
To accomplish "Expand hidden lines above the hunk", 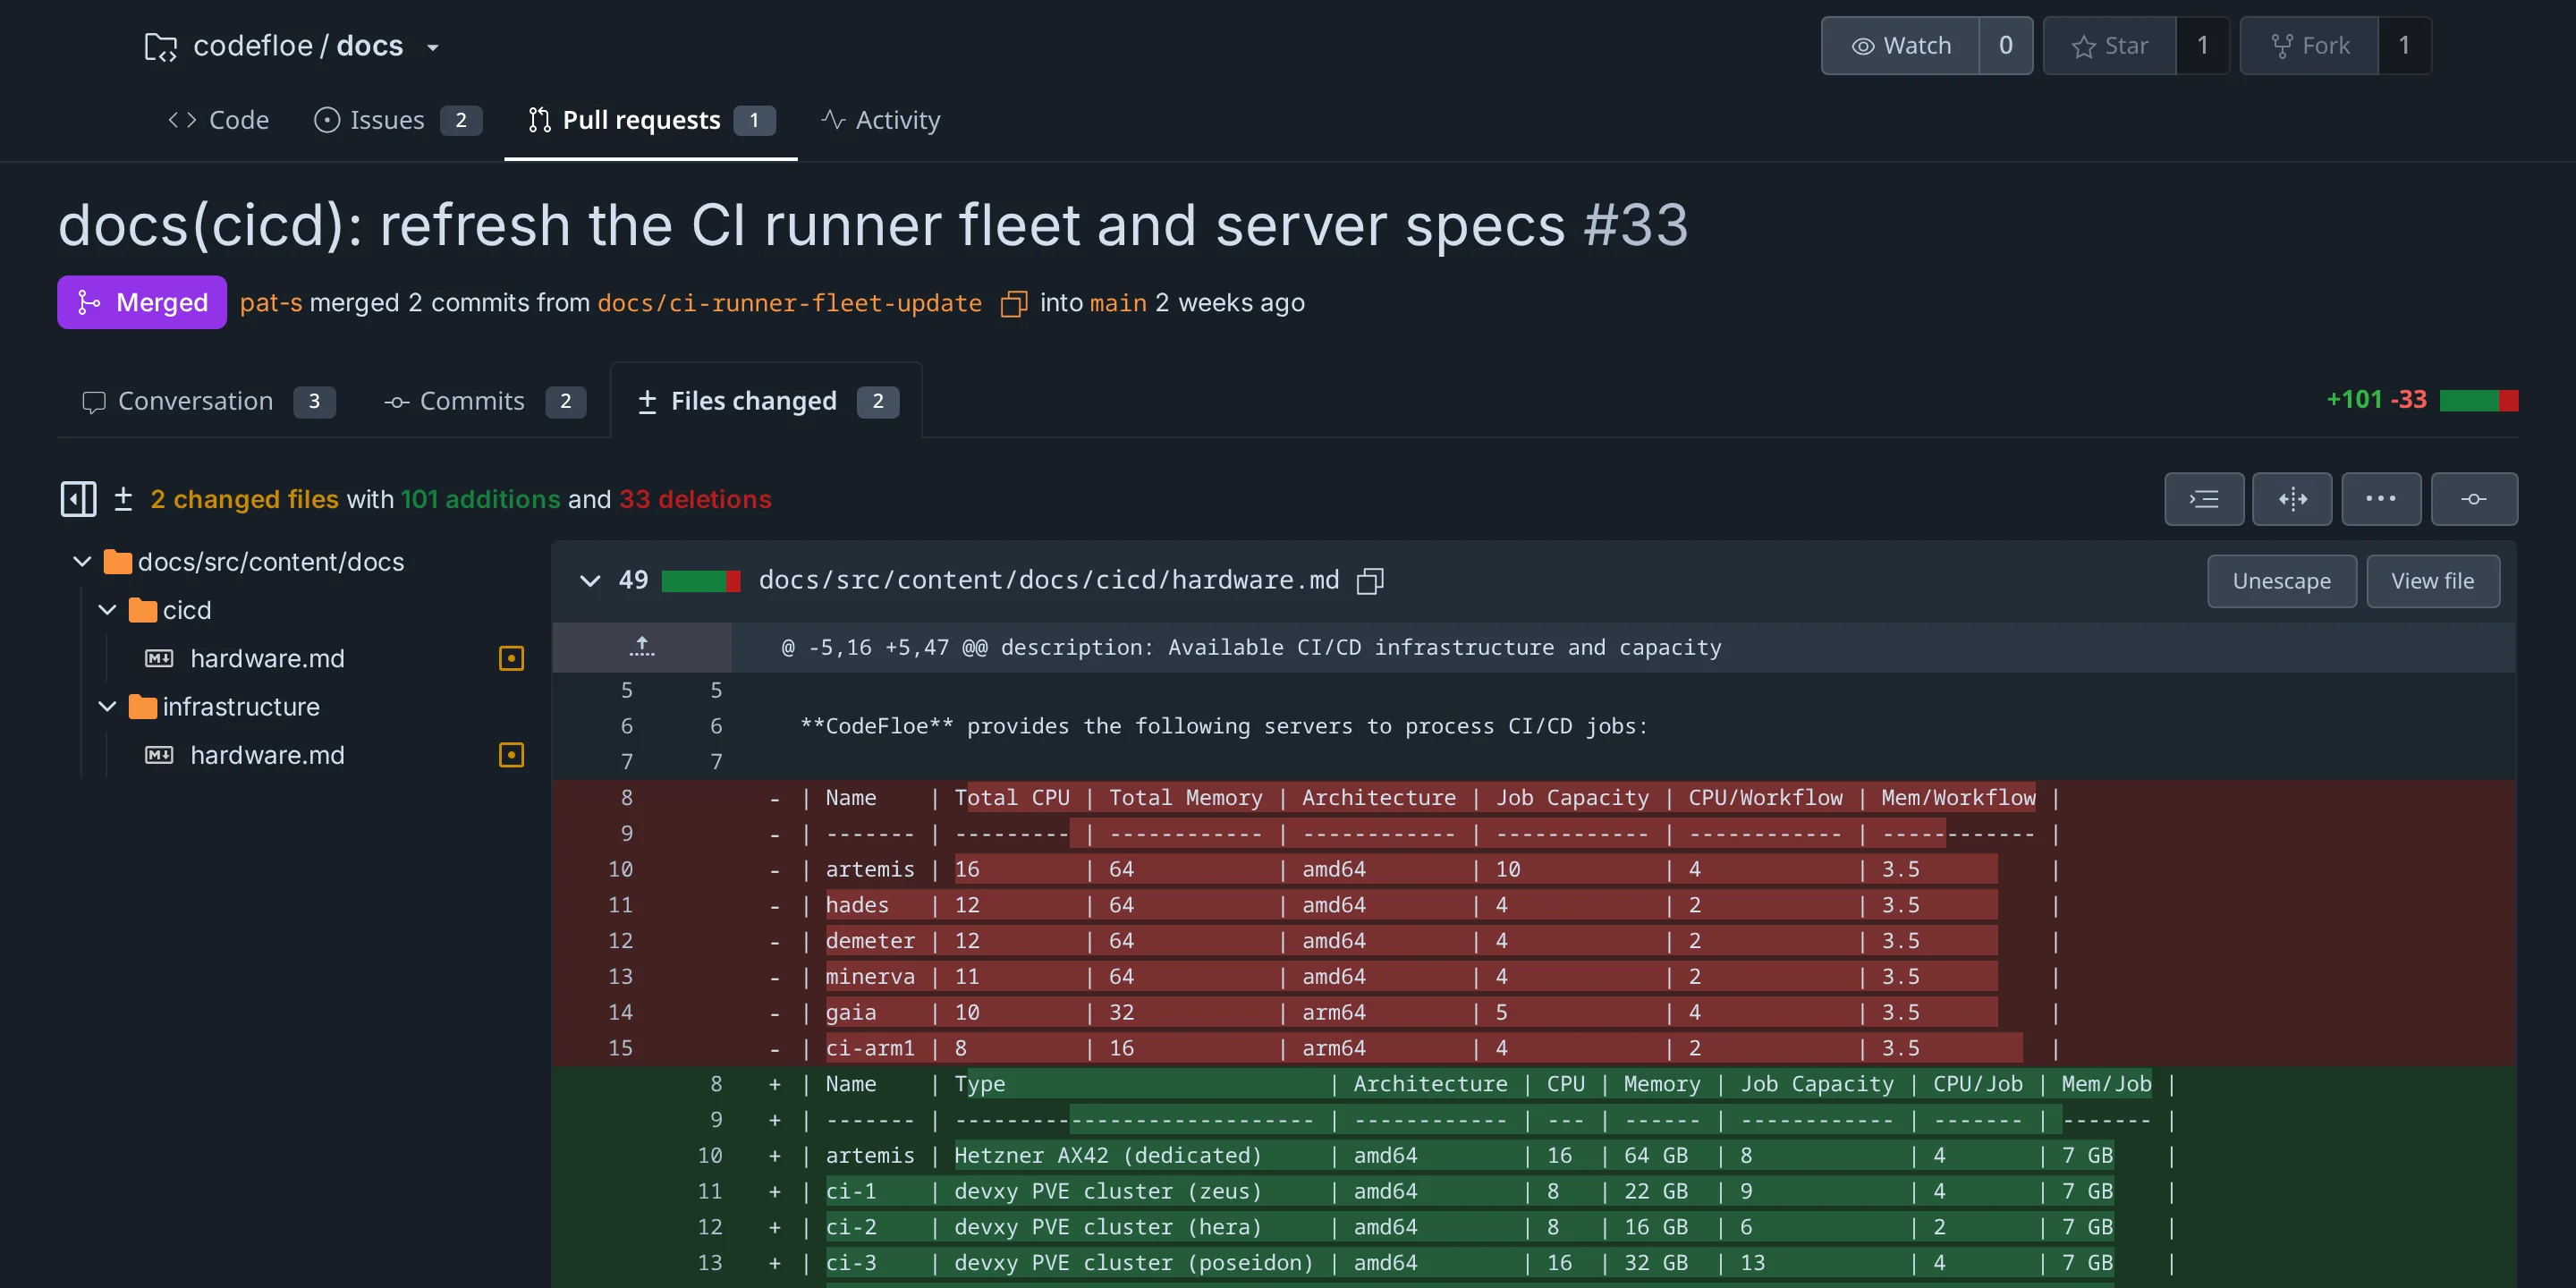I will pyautogui.click(x=642, y=647).
